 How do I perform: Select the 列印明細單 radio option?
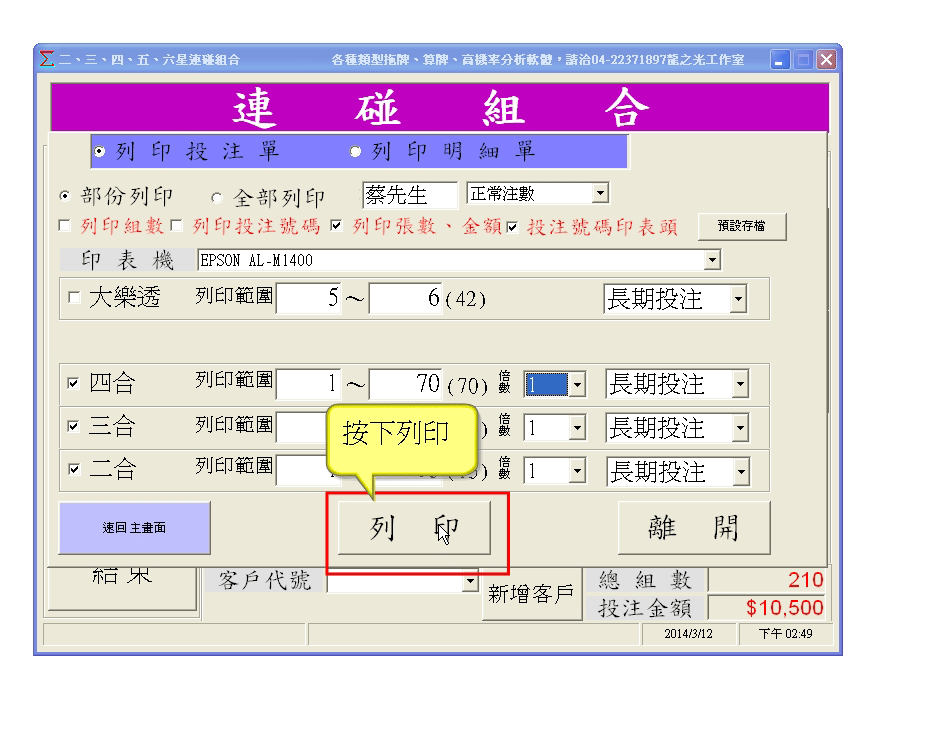click(355, 152)
